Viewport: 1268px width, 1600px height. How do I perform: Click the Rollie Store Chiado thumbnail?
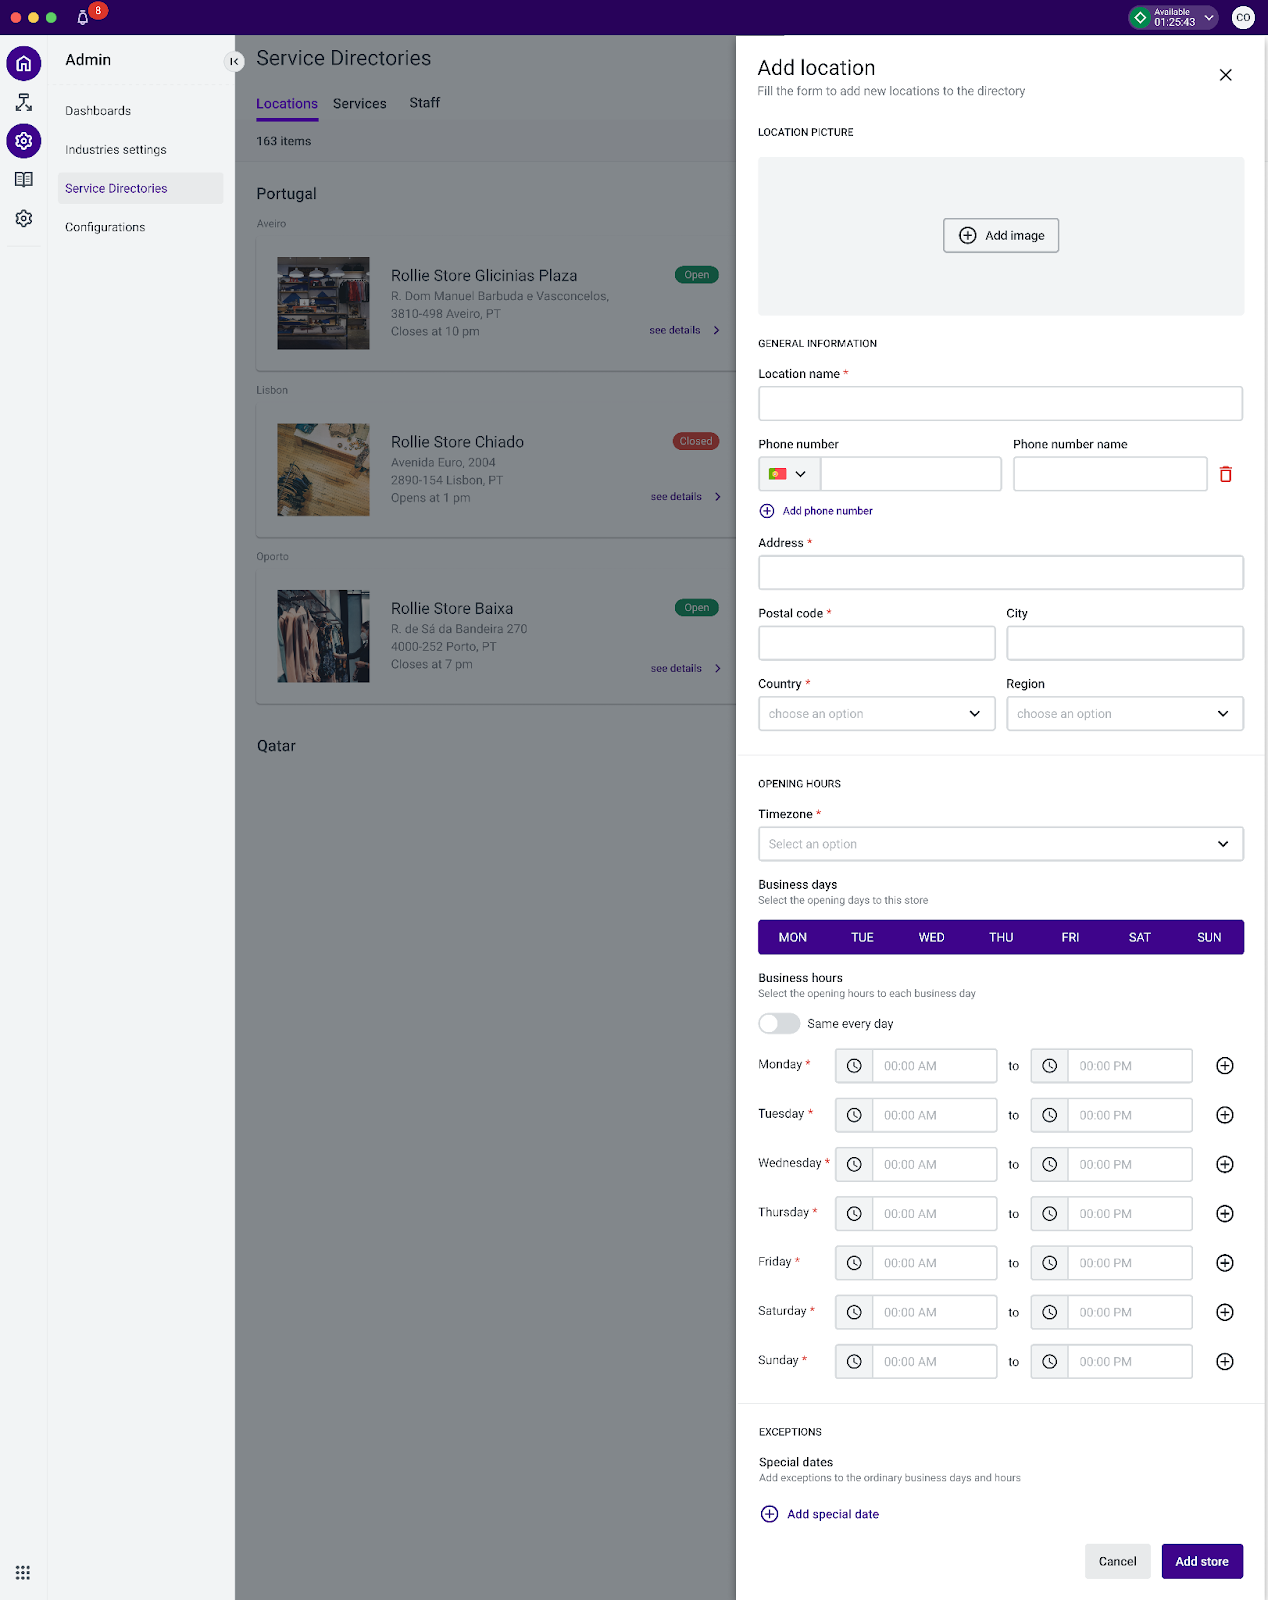323,470
